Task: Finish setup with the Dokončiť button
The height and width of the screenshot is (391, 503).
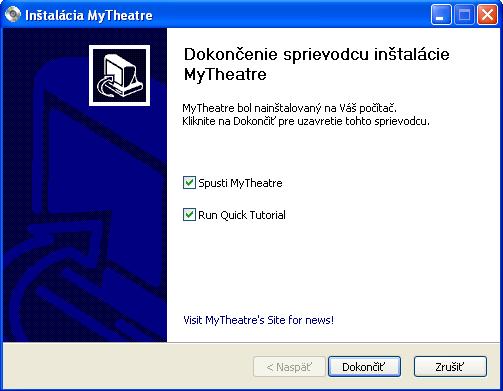Action: tap(364, 367)
